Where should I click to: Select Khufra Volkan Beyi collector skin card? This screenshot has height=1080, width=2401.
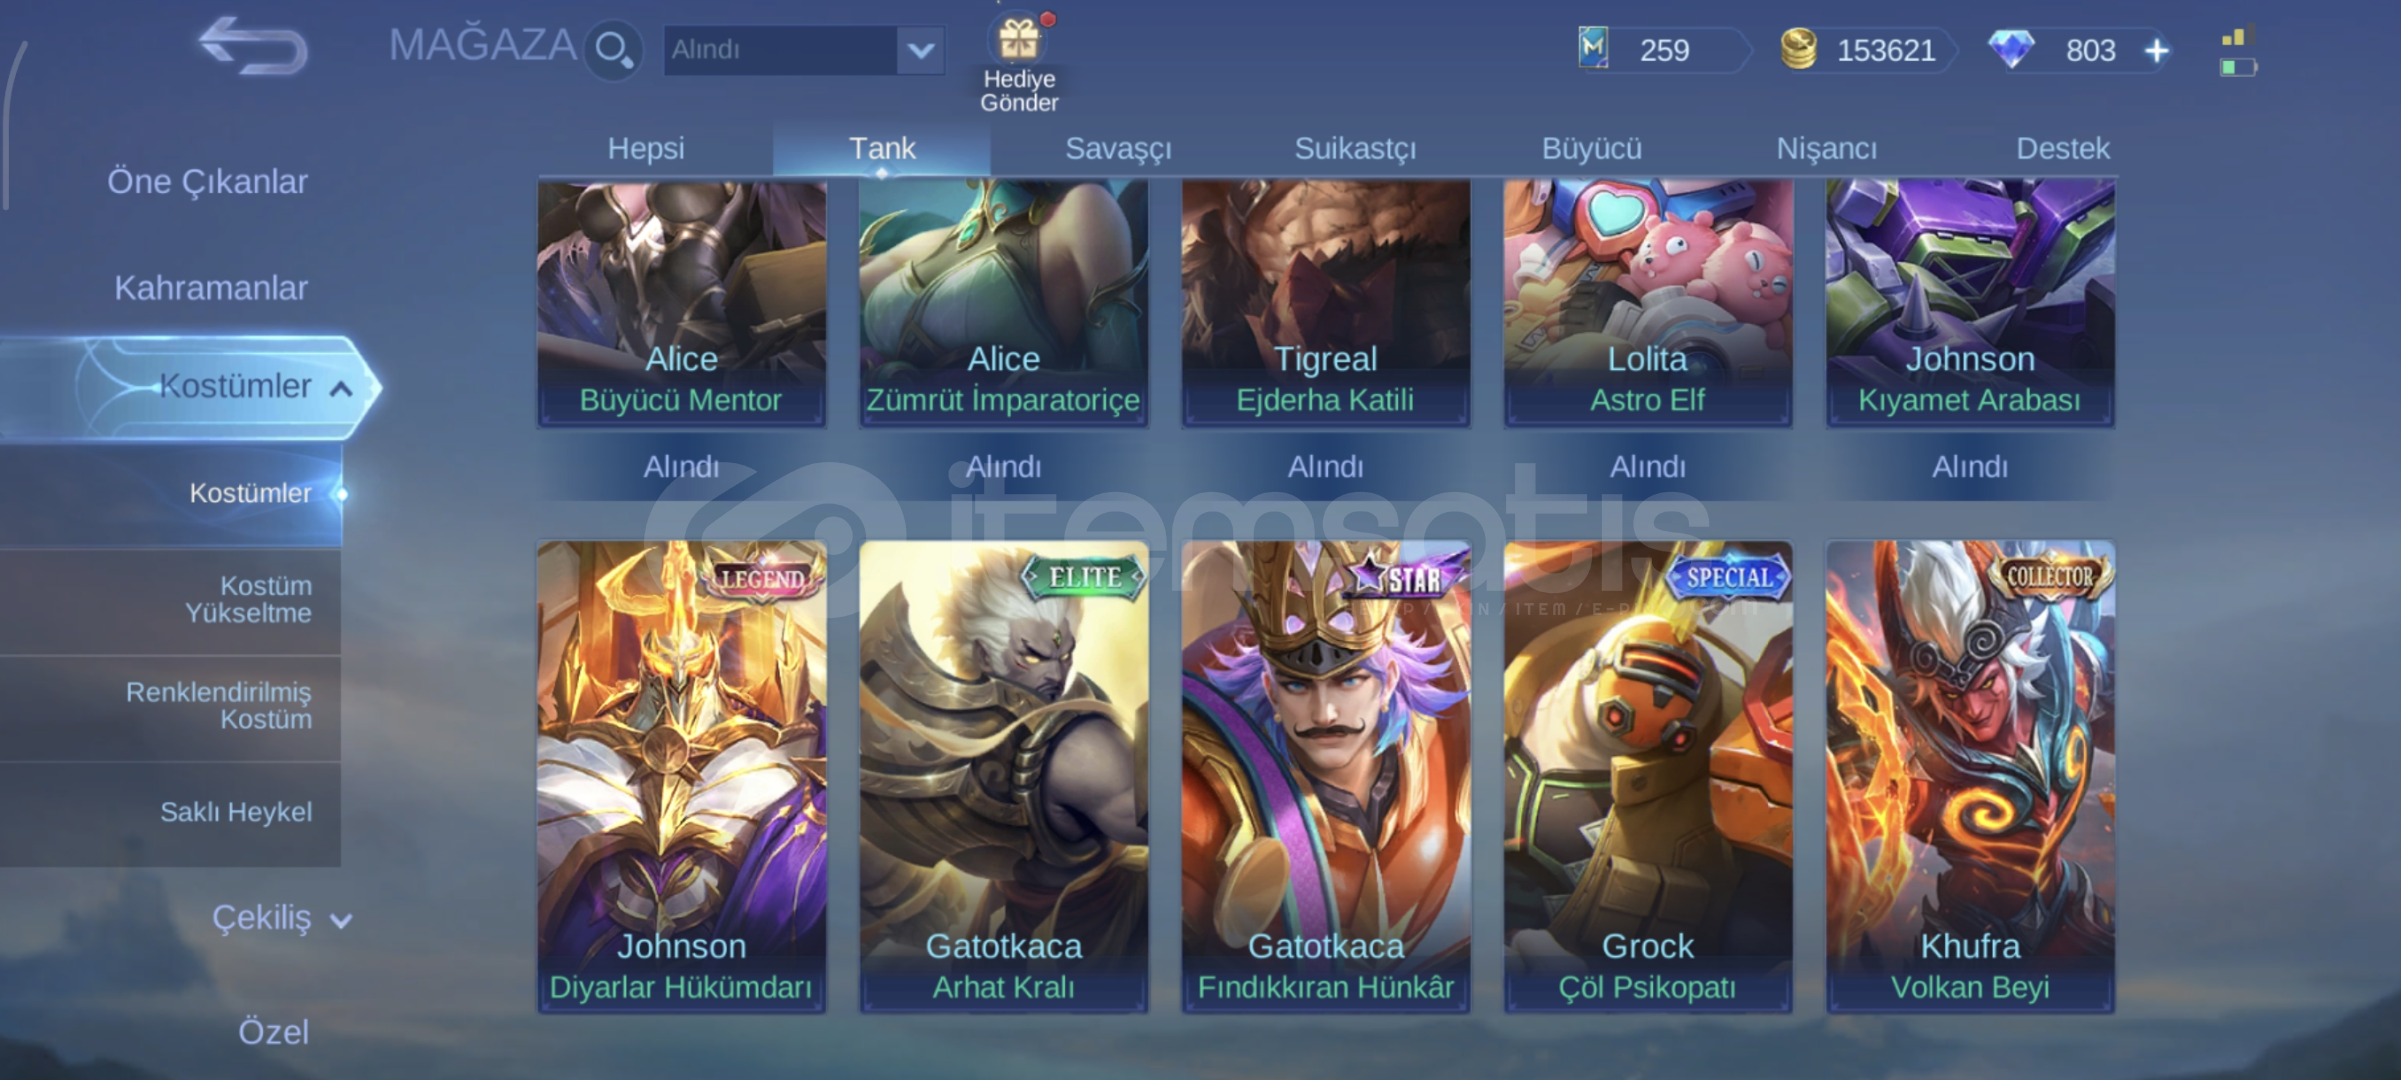point(1970,777)
